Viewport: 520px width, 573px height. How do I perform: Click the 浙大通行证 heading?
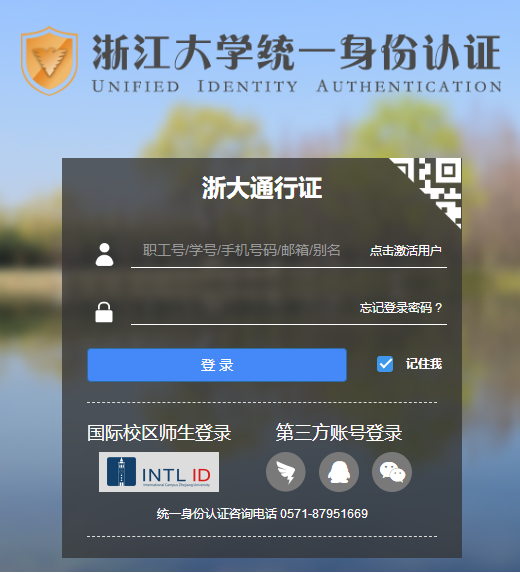tap(262, 188)
